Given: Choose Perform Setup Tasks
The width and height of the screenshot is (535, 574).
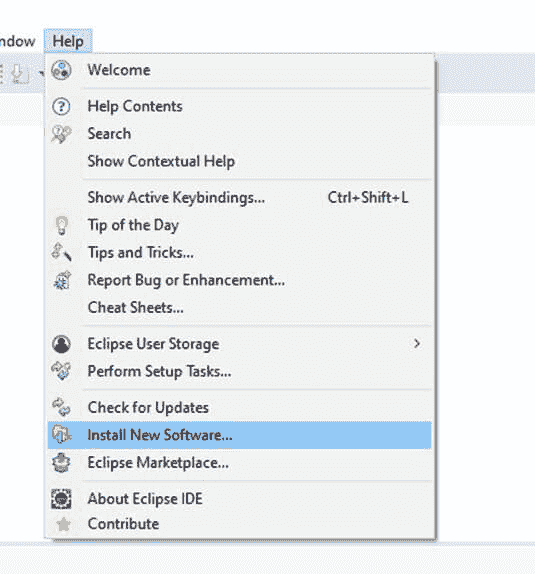Looking at the screenshot, I should (x=239, y=371).
